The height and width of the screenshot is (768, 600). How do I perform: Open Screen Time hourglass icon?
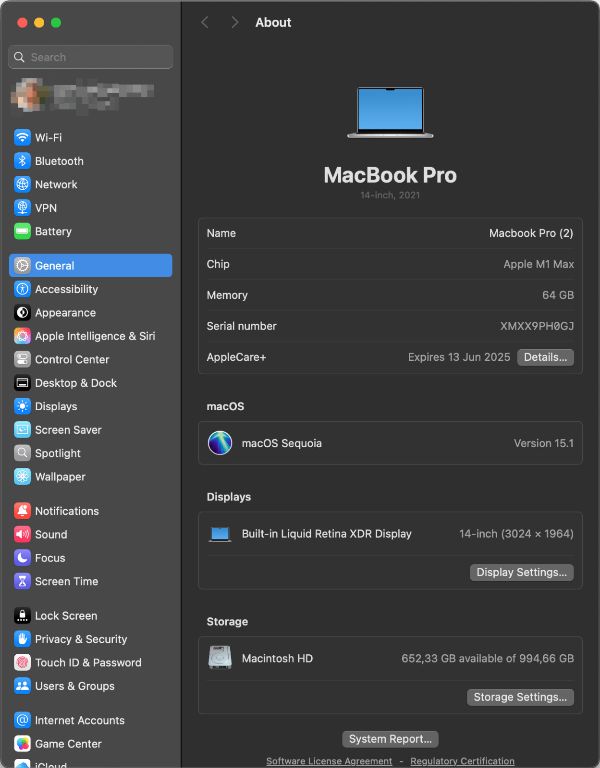(x=22, y=581)
